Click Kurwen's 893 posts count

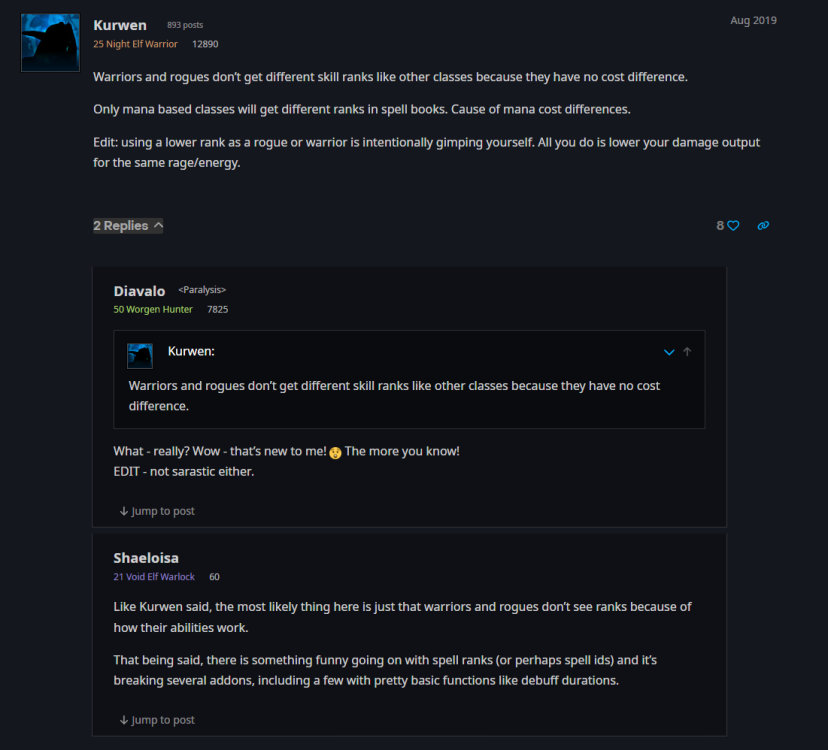(x=185, y=25)
